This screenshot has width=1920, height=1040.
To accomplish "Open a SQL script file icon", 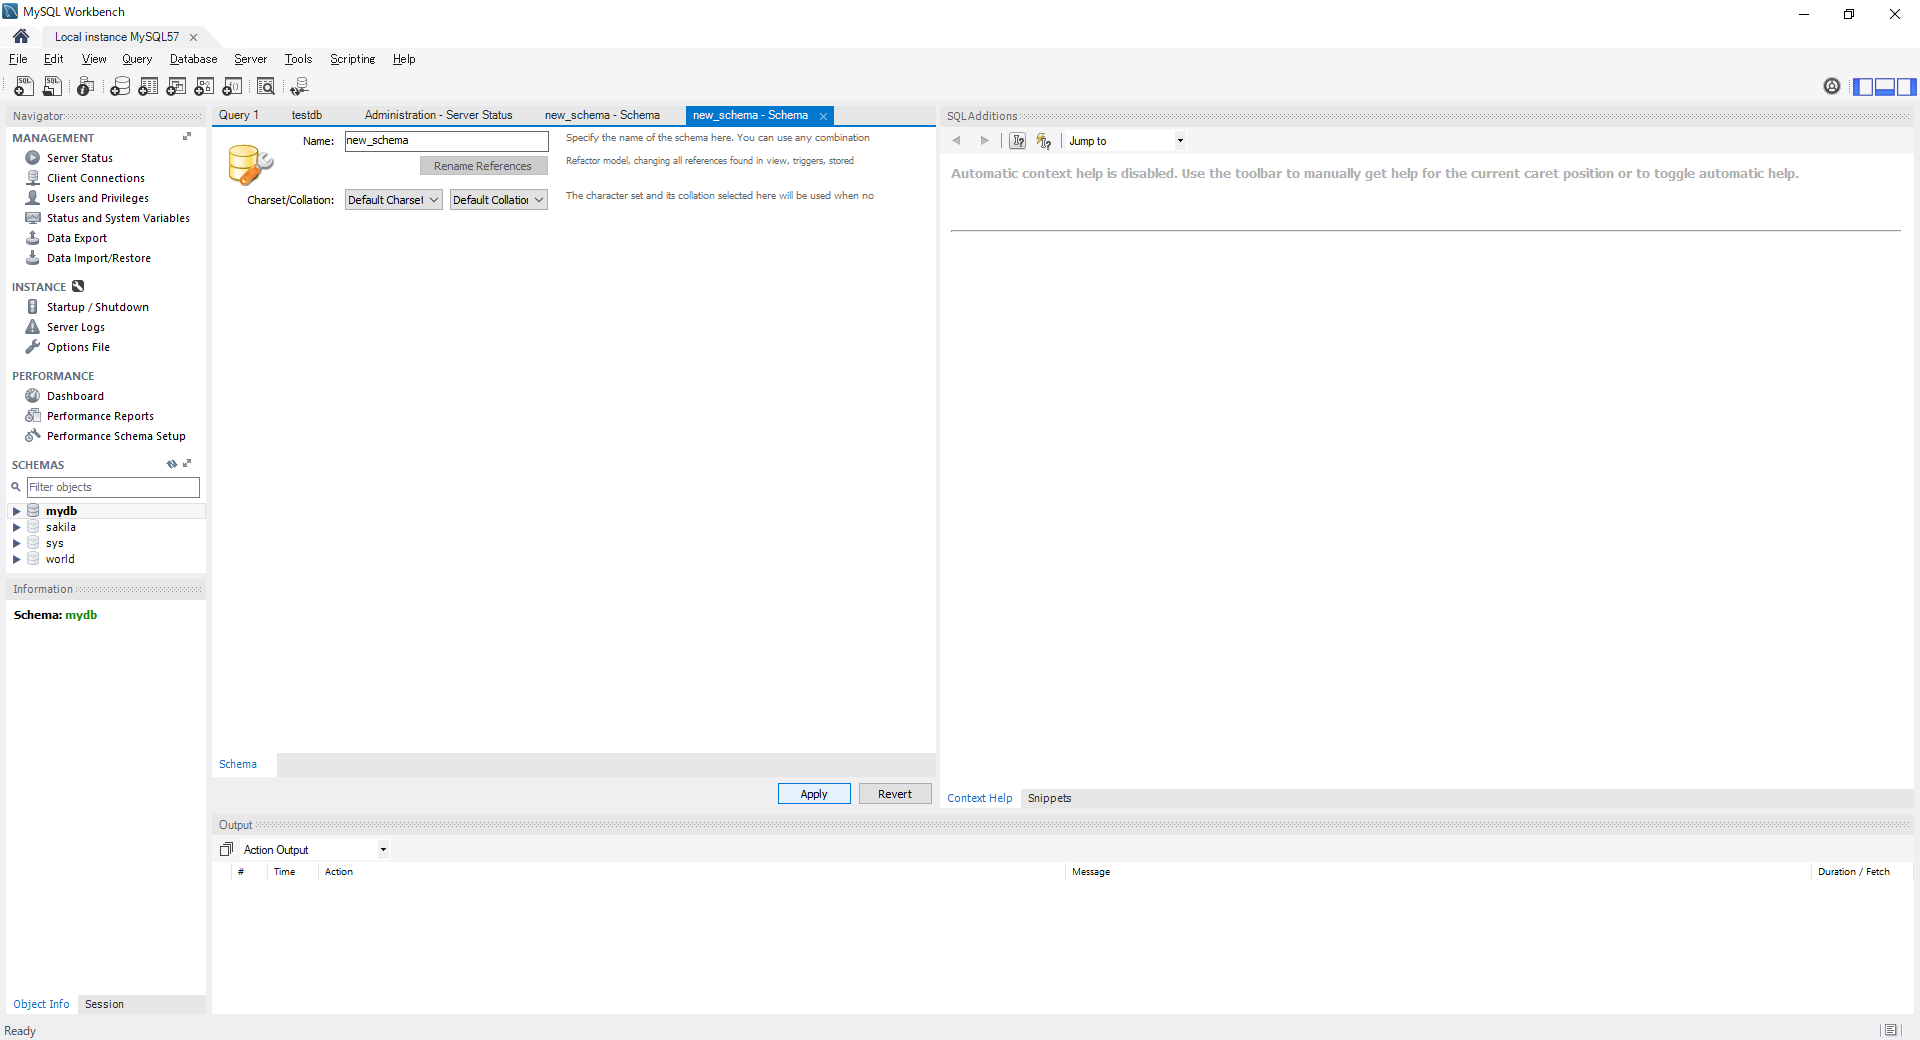I will [53, 87].
